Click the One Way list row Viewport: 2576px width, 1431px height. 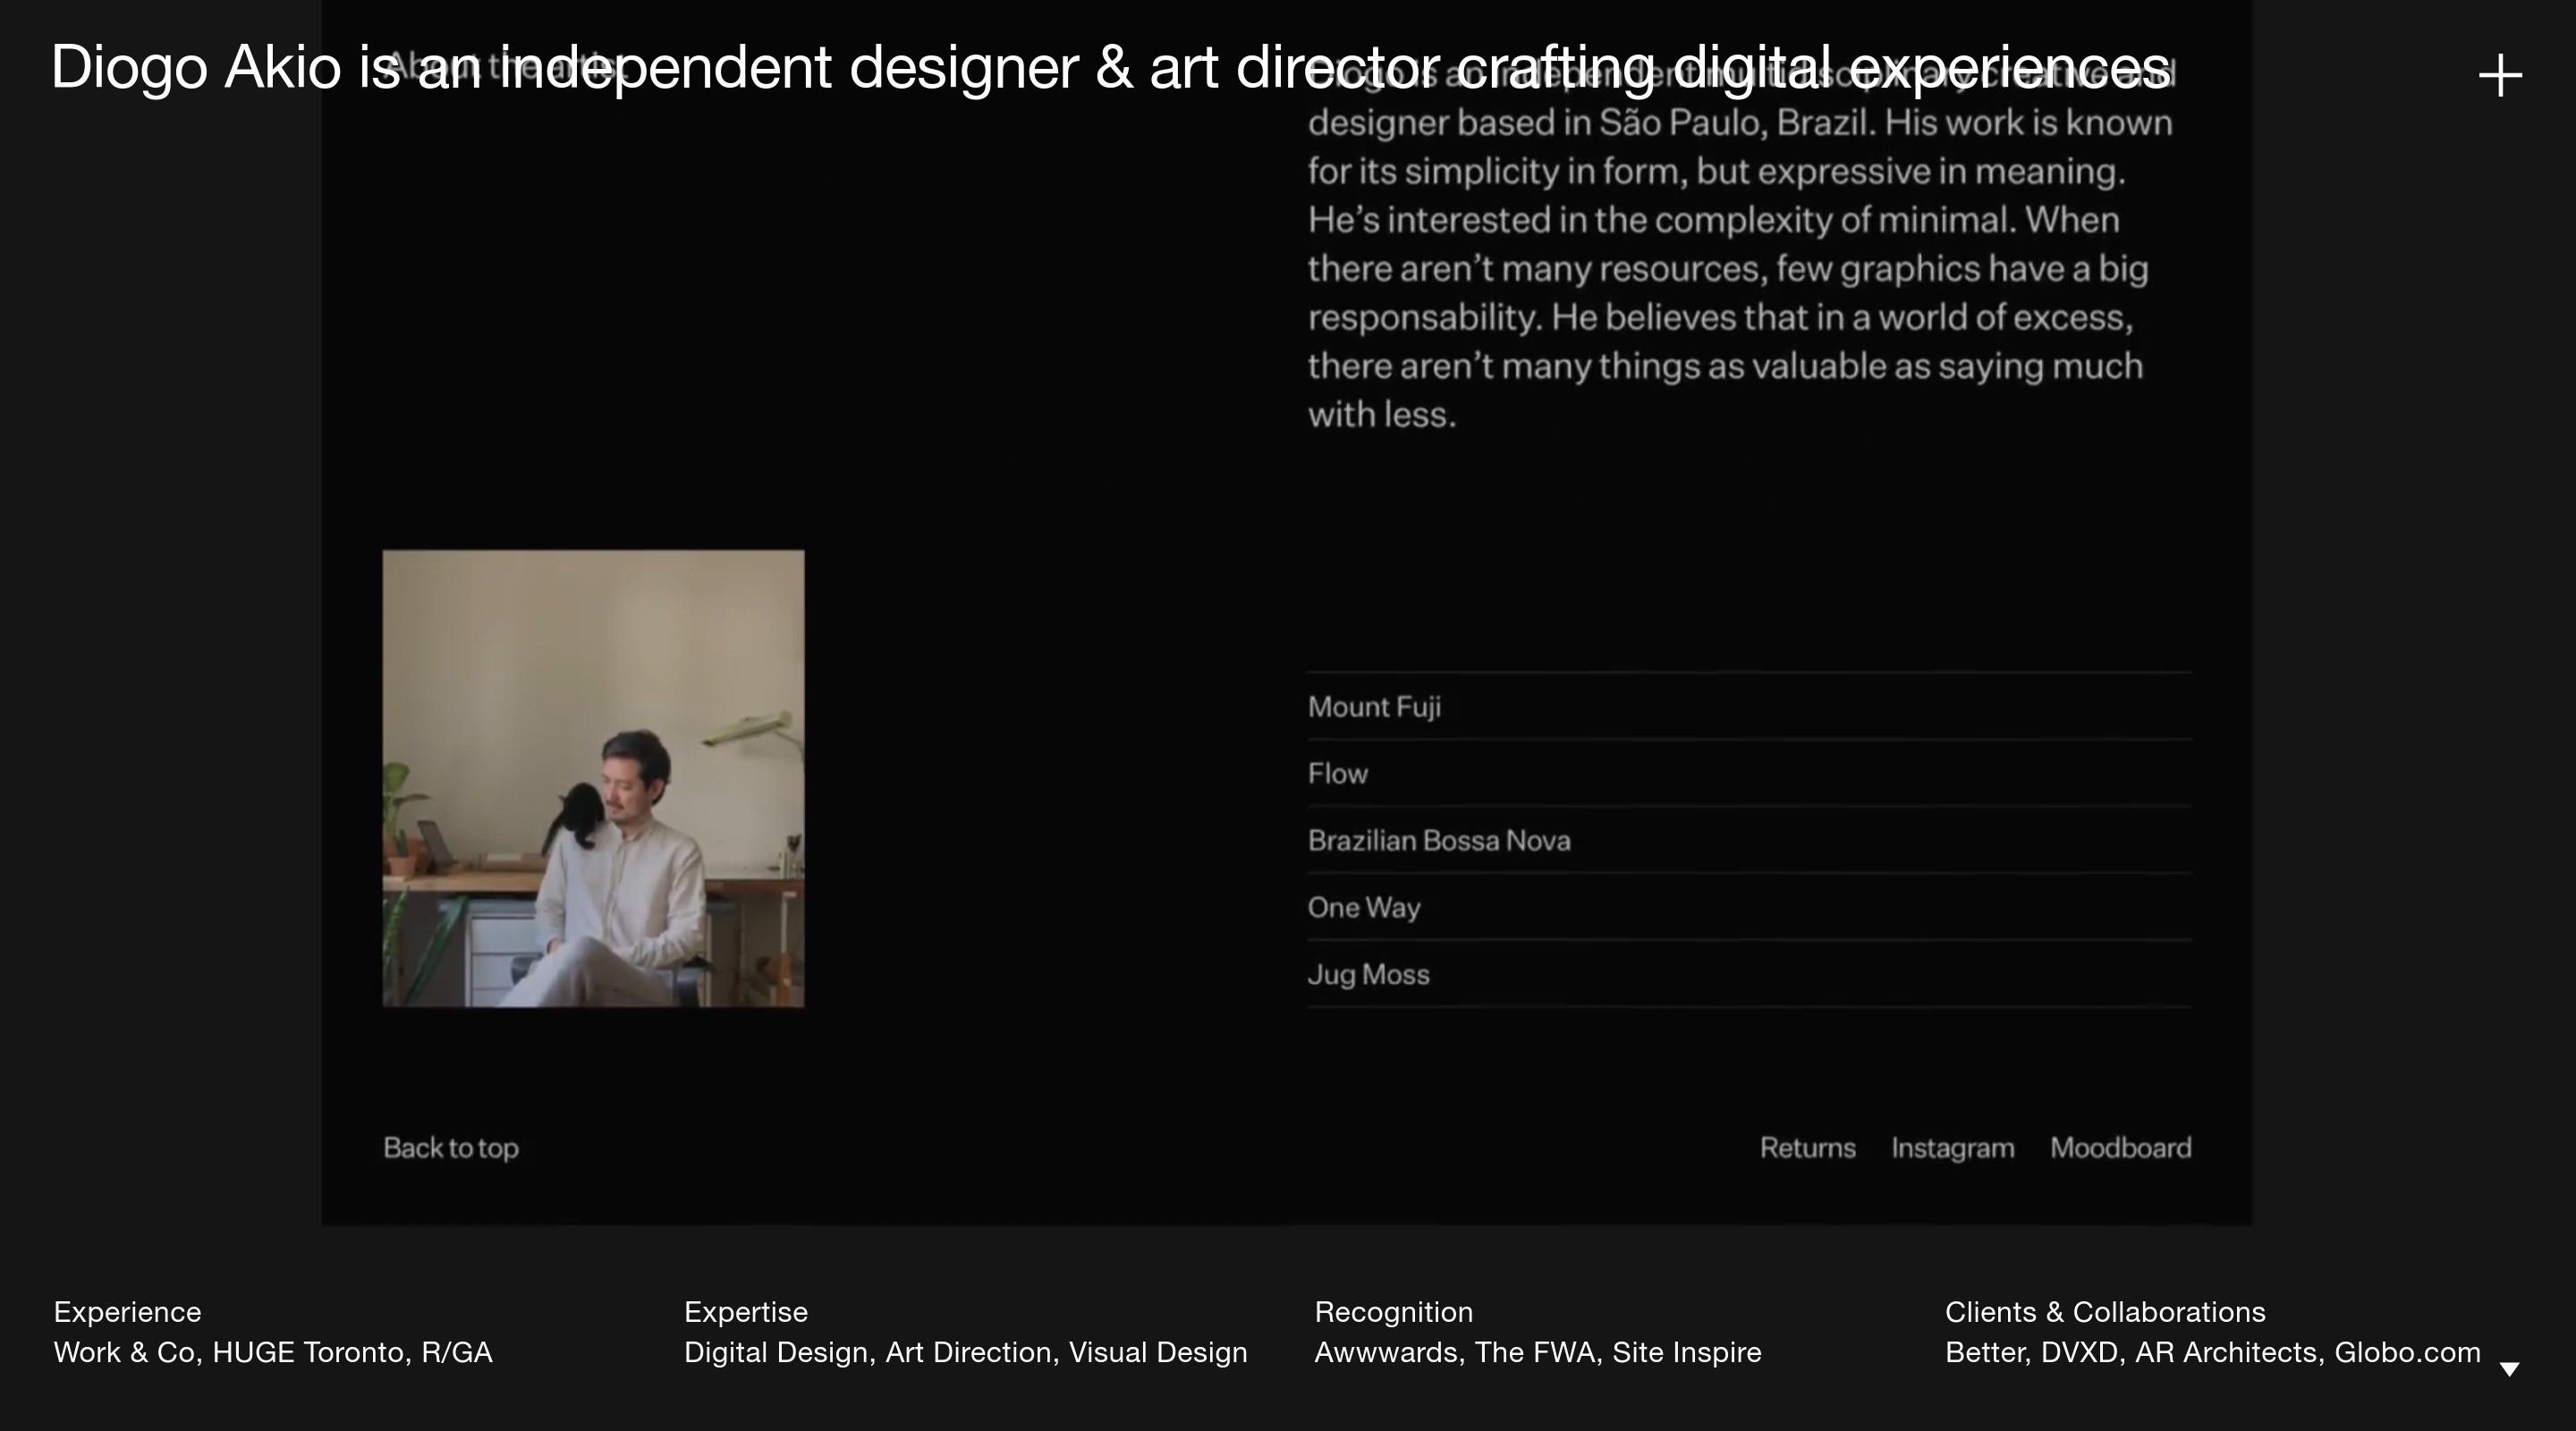coord(1363,908)
